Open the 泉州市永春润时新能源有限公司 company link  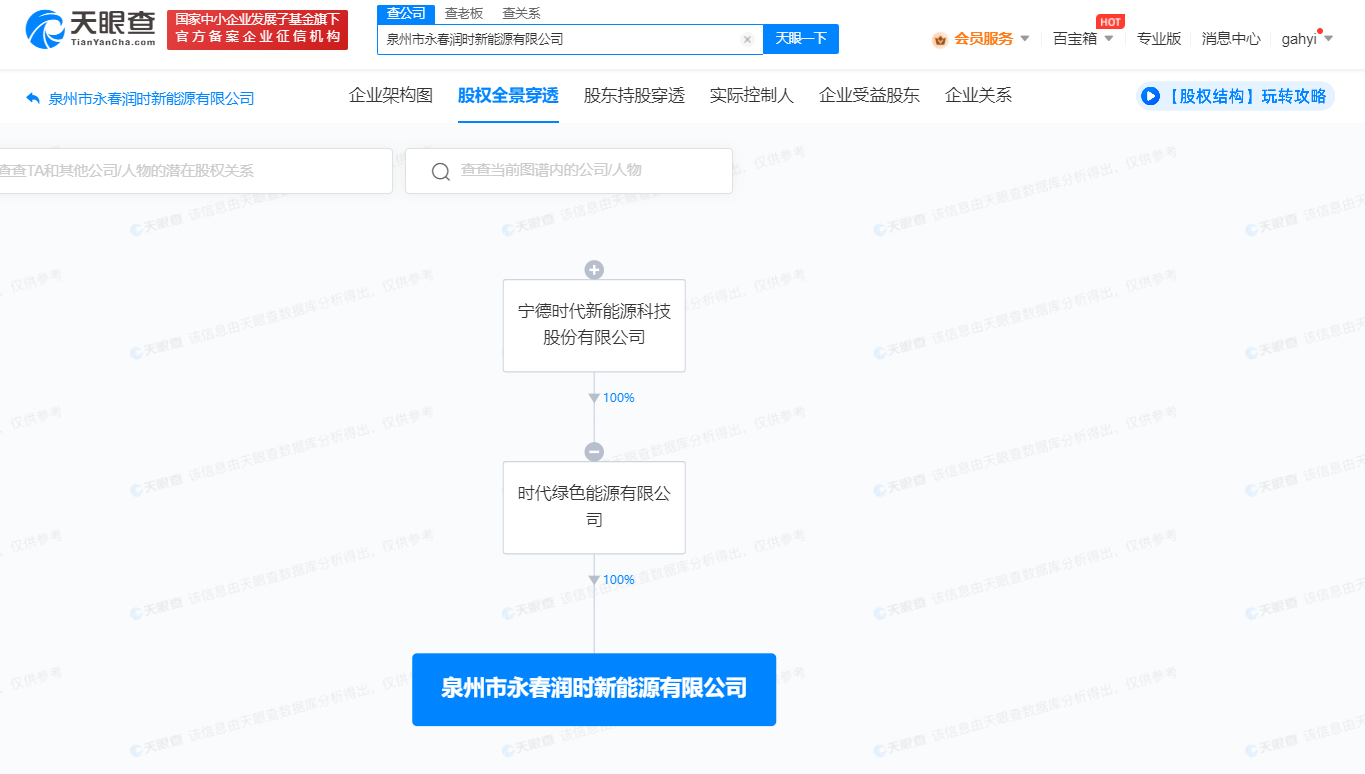pos(594,689)
